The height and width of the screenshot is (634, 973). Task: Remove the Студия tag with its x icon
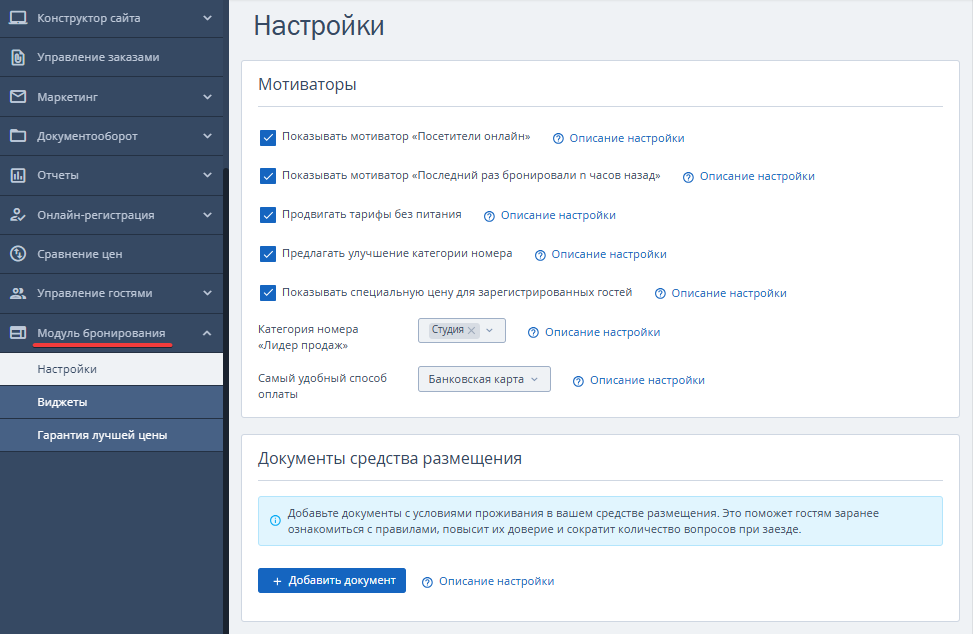[472, 330]
